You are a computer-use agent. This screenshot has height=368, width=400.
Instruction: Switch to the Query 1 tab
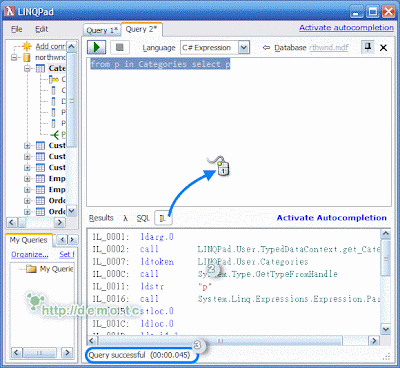(102, 30)
